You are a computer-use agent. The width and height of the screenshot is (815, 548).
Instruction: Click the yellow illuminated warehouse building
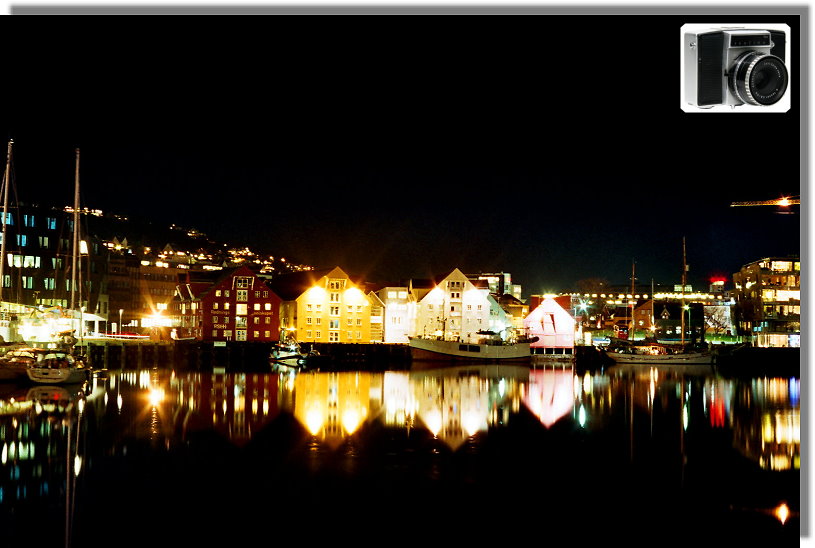(333, 308)
